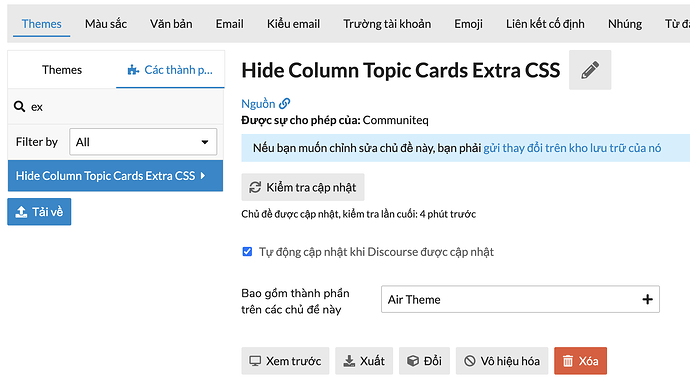Open the Air Theme component selector
Viewport: 690px width, 388px height.
pyautogui.click(x=520, y=299)
